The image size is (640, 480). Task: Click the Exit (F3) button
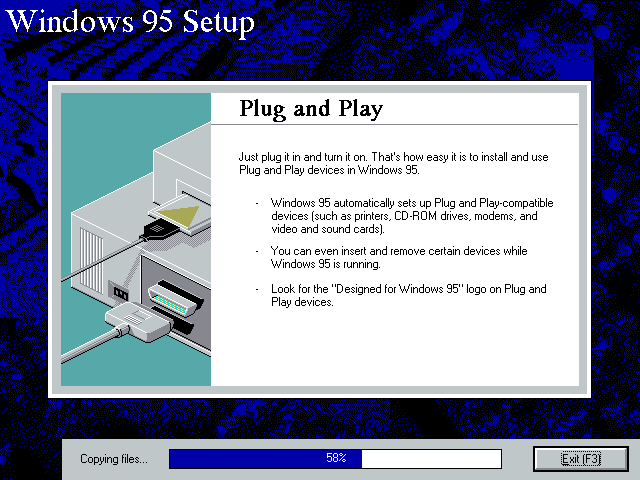(x=580, y=459)
